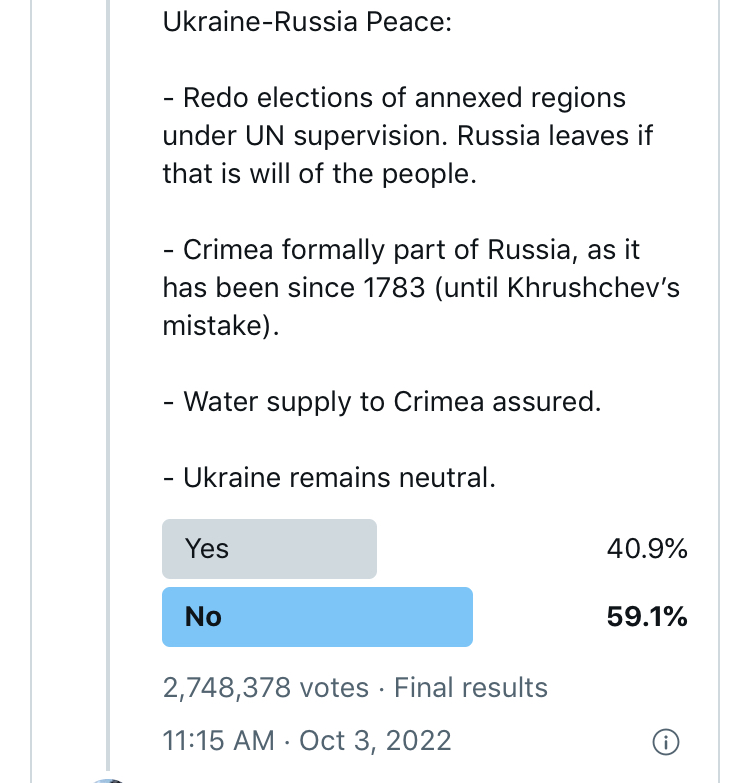Click the Ukraine remains neutral line
This screenshot has width=750, height=783.
coord(329,478)
